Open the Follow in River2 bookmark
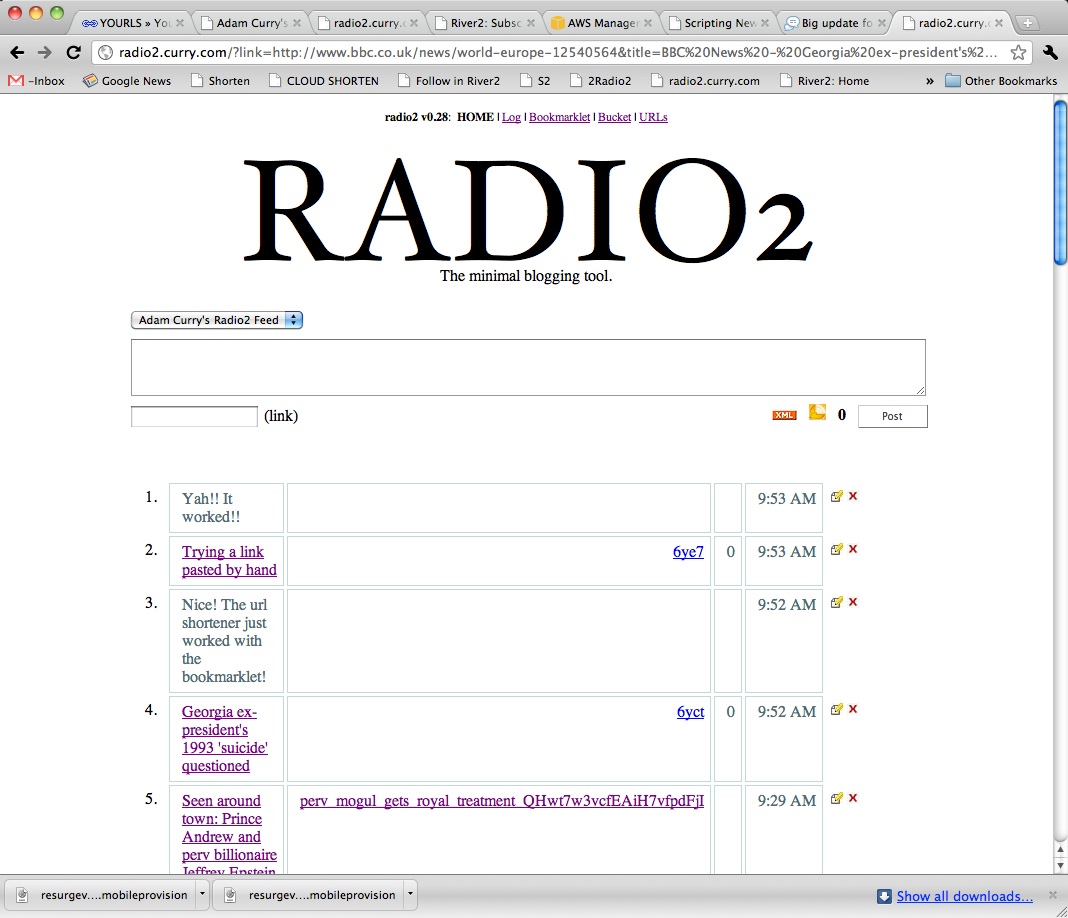 point(449,81)
